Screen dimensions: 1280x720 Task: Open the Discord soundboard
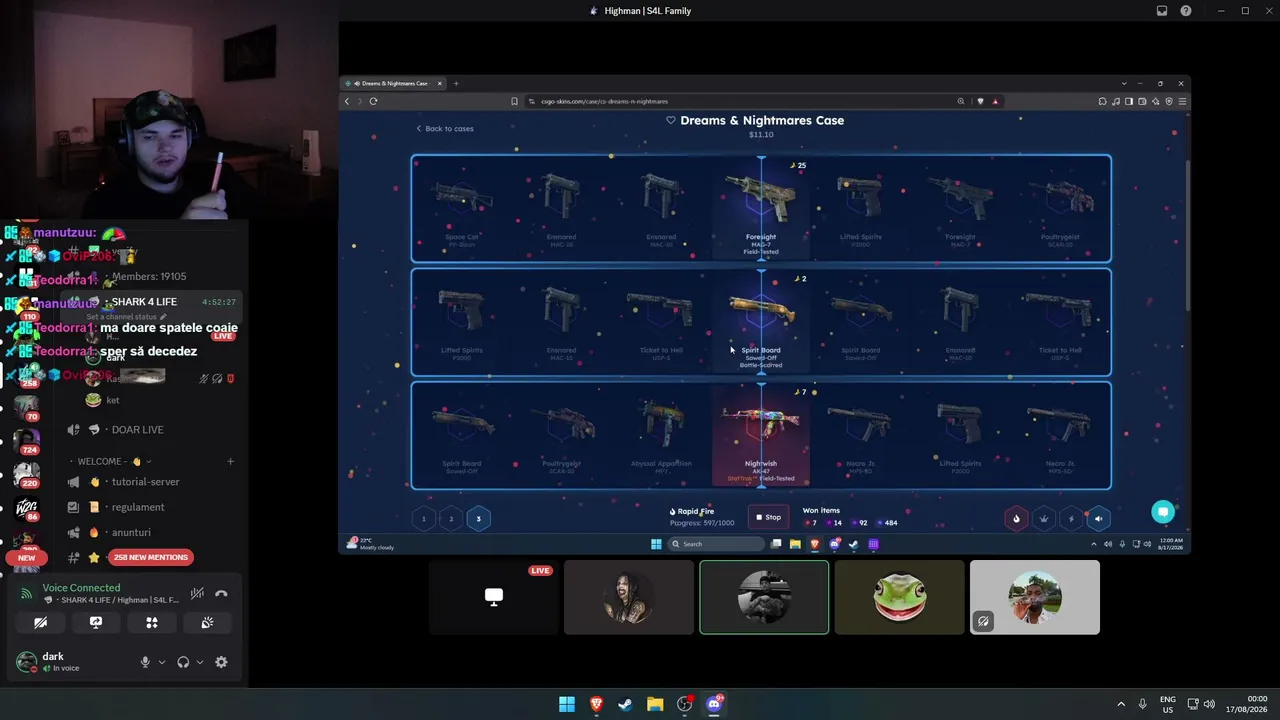tap(207, 622)
